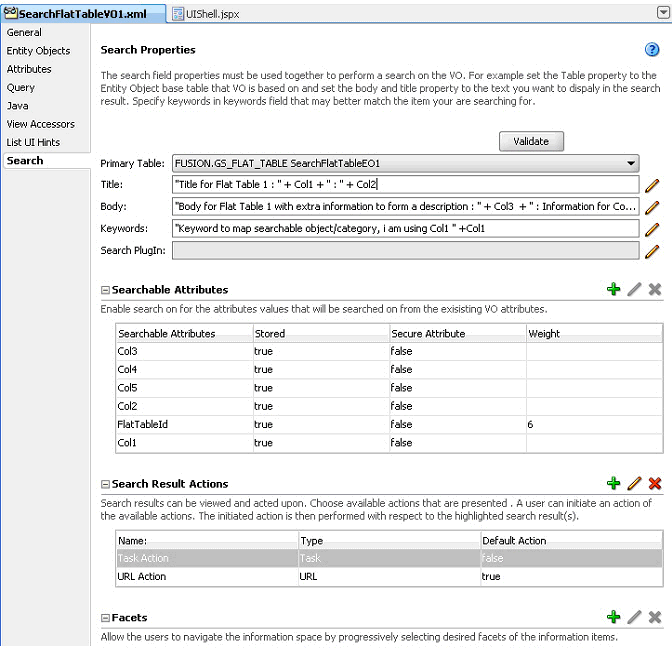The width and height of the screenshot is (672, 650).
Task: Open the Query page
Action: coord(21,88)
